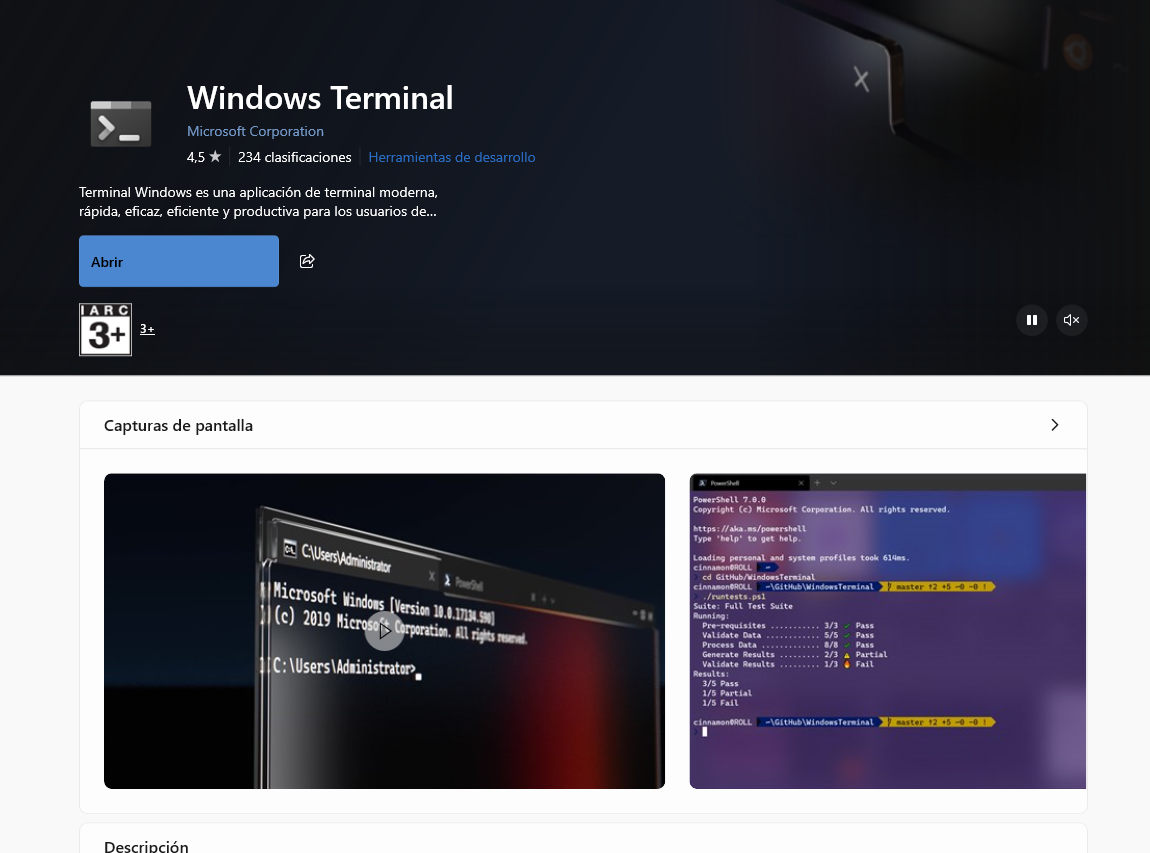
Task: Click the 4,5 star rating
Action: [x=204, y=157]
